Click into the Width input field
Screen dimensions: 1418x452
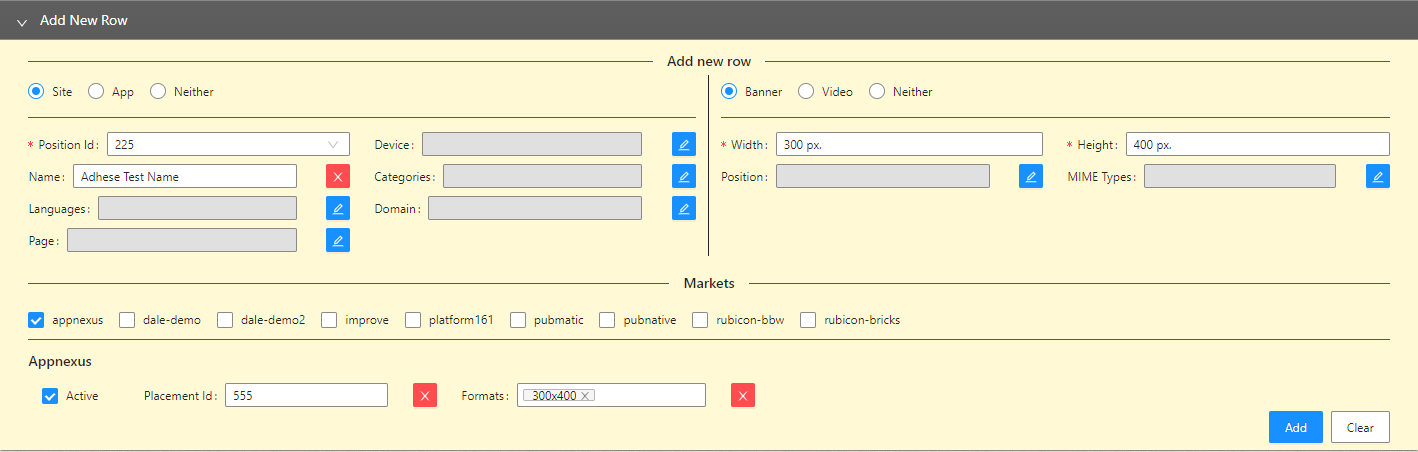tap(908, 144)
